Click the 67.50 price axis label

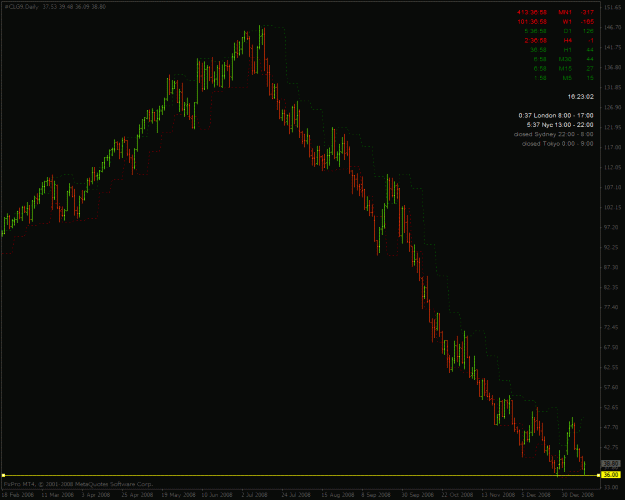tap(613, 347)
